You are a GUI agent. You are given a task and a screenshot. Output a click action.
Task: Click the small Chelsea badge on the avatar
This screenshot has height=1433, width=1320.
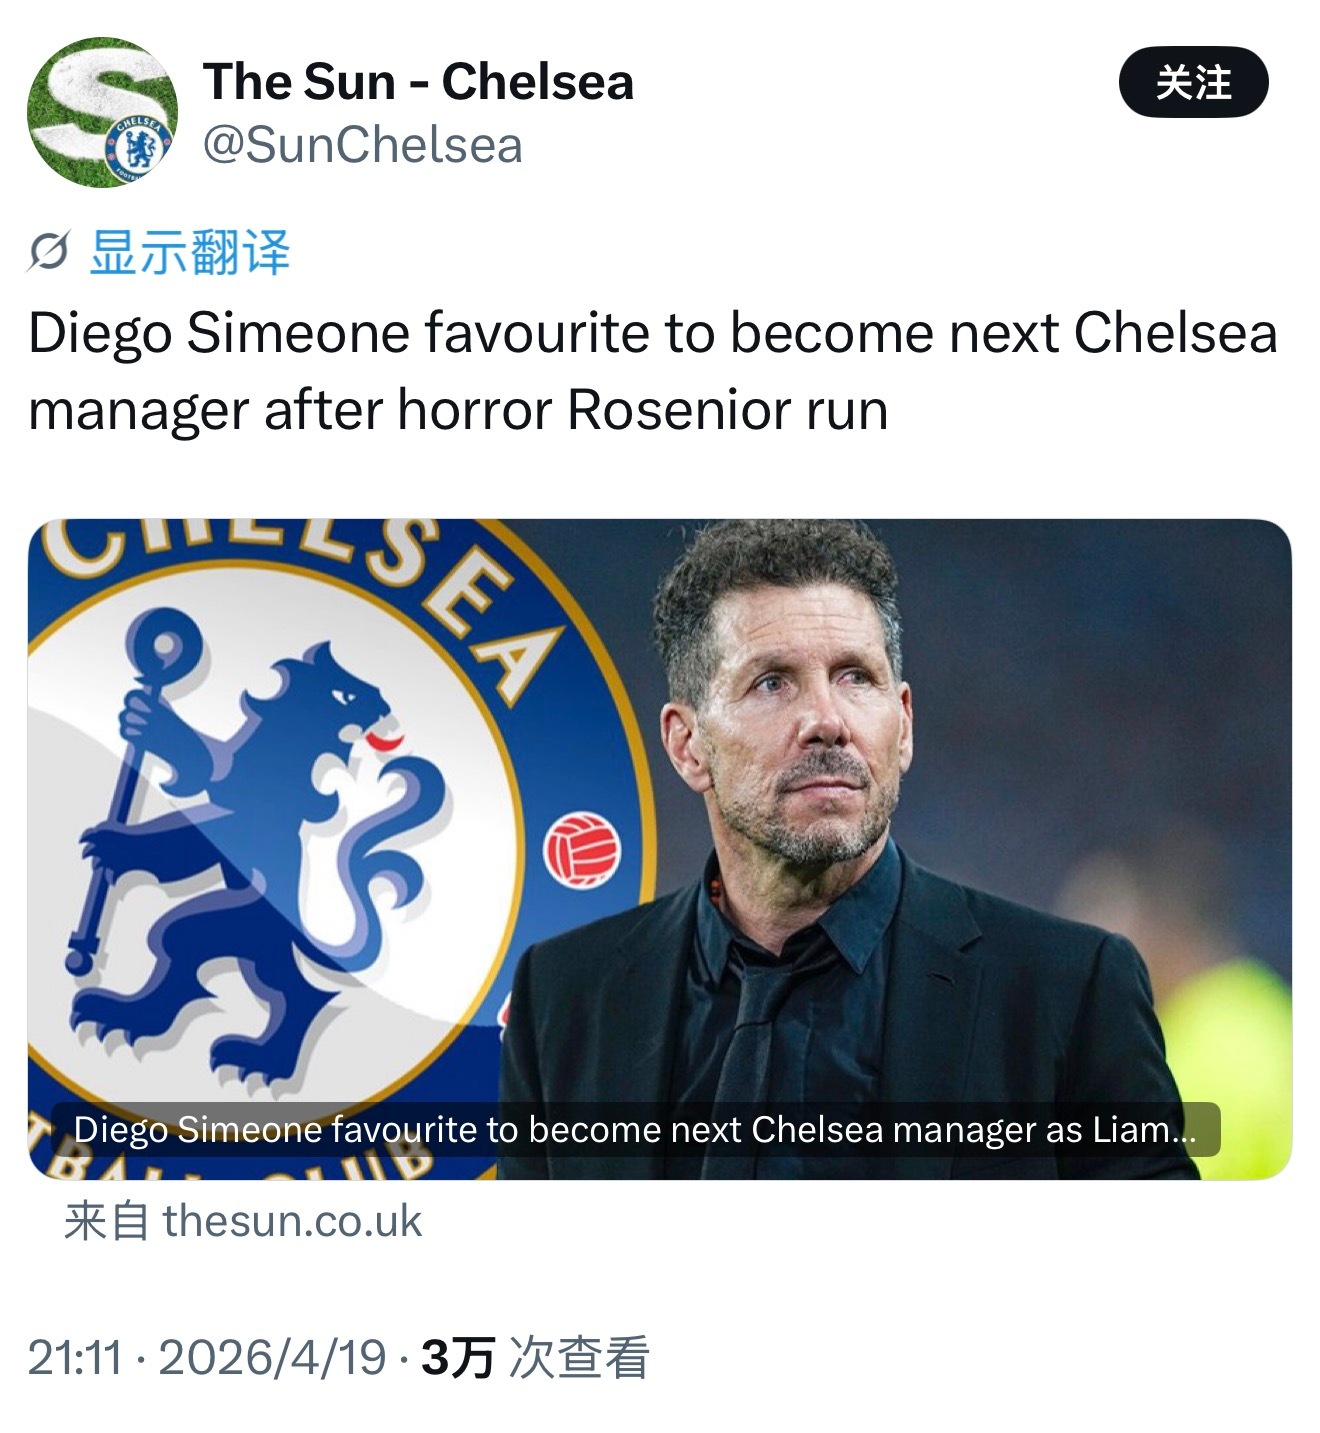point(139,150)
